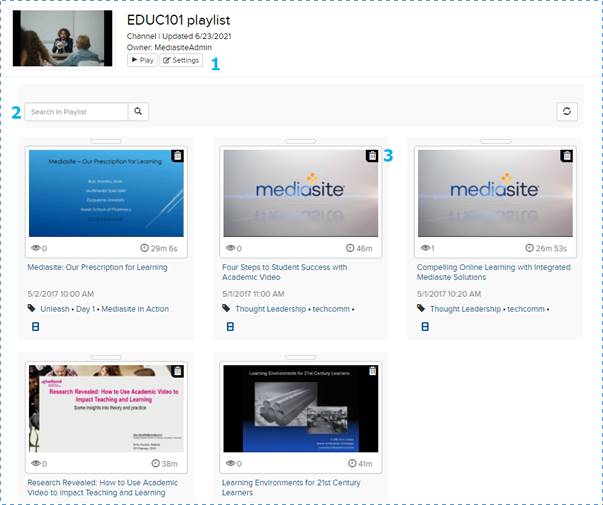Click the 29m 6s duration clock icon

[144, 248]
